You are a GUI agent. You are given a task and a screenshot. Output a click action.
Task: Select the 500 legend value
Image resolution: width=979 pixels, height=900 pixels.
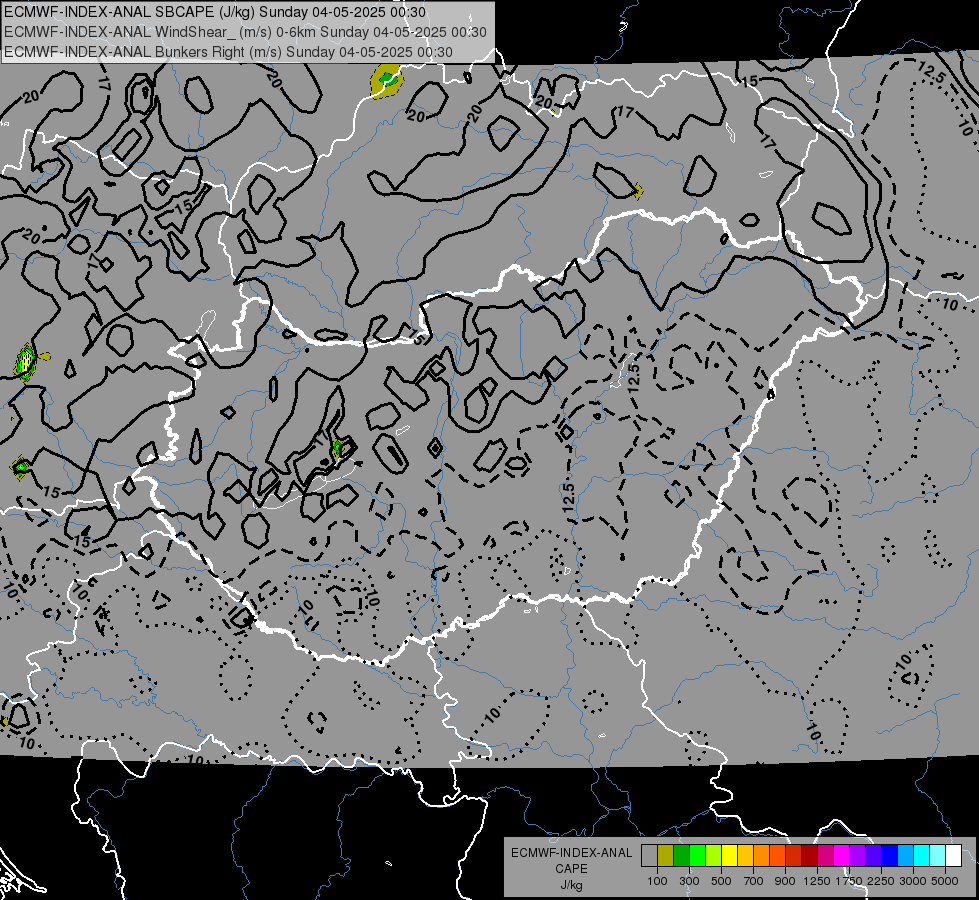click(x=721, y=881)
